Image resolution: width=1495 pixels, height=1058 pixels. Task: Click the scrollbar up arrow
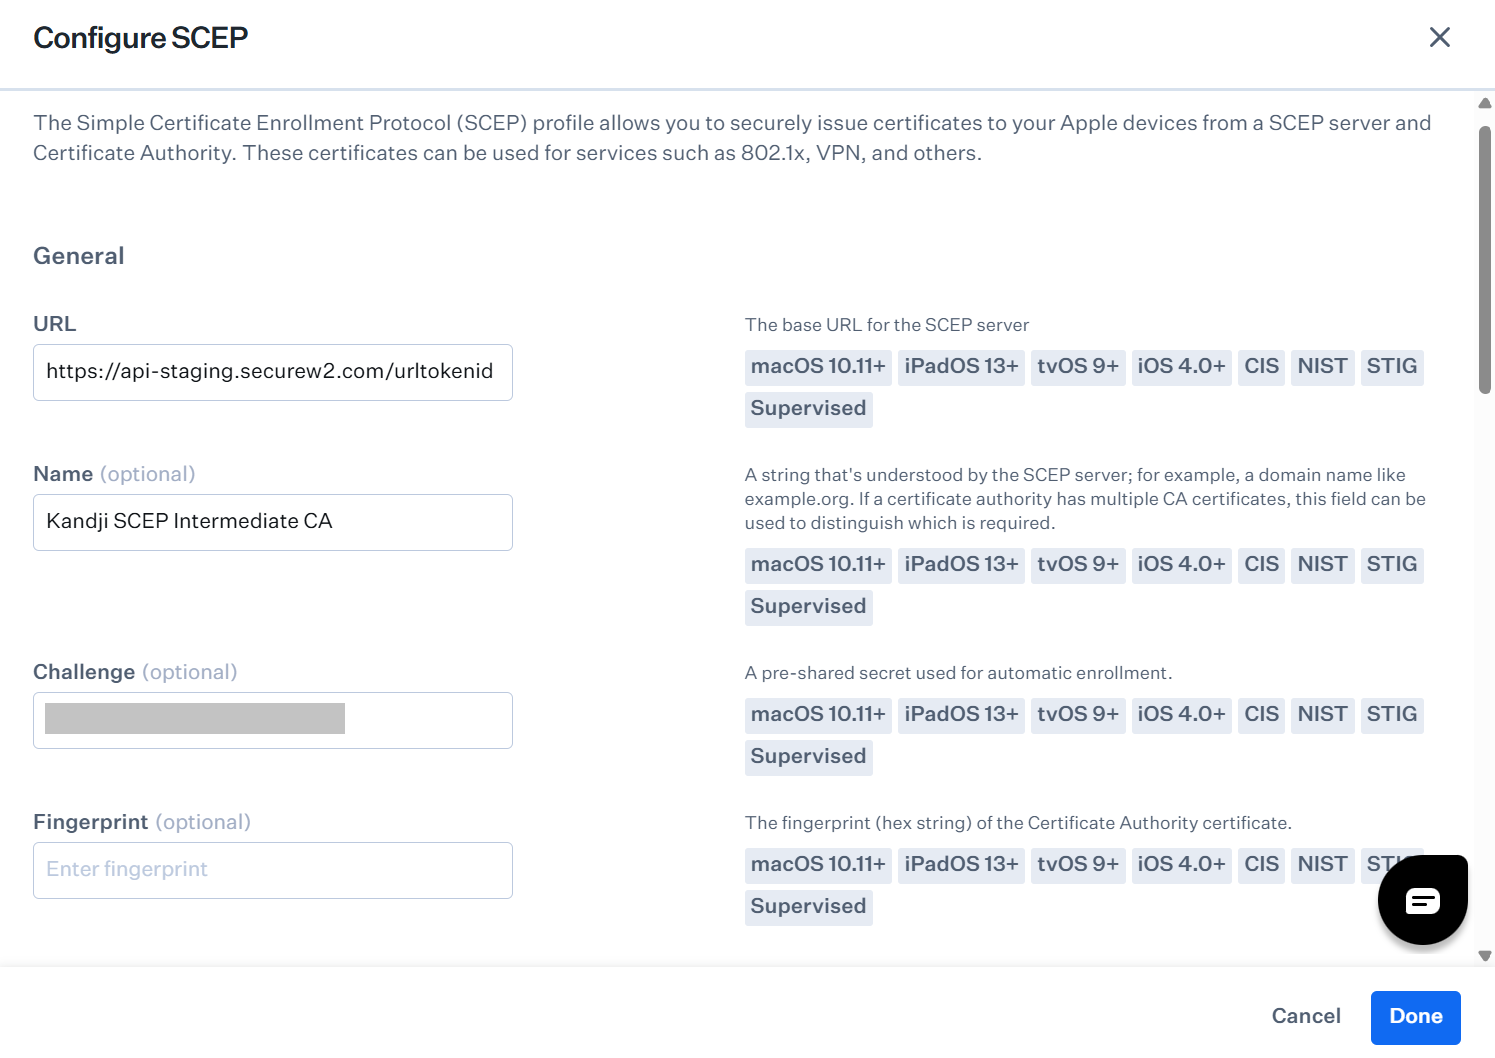tap(1485, 103)
